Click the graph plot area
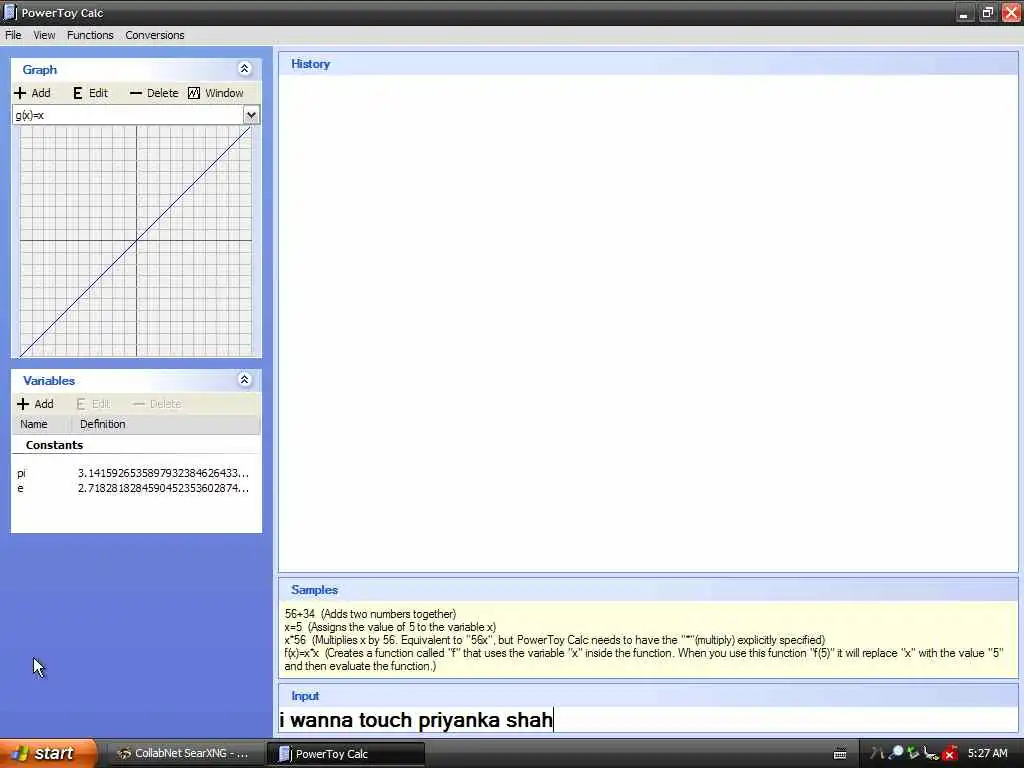This screenshot has height=768, width=1024. click(136, 241)
